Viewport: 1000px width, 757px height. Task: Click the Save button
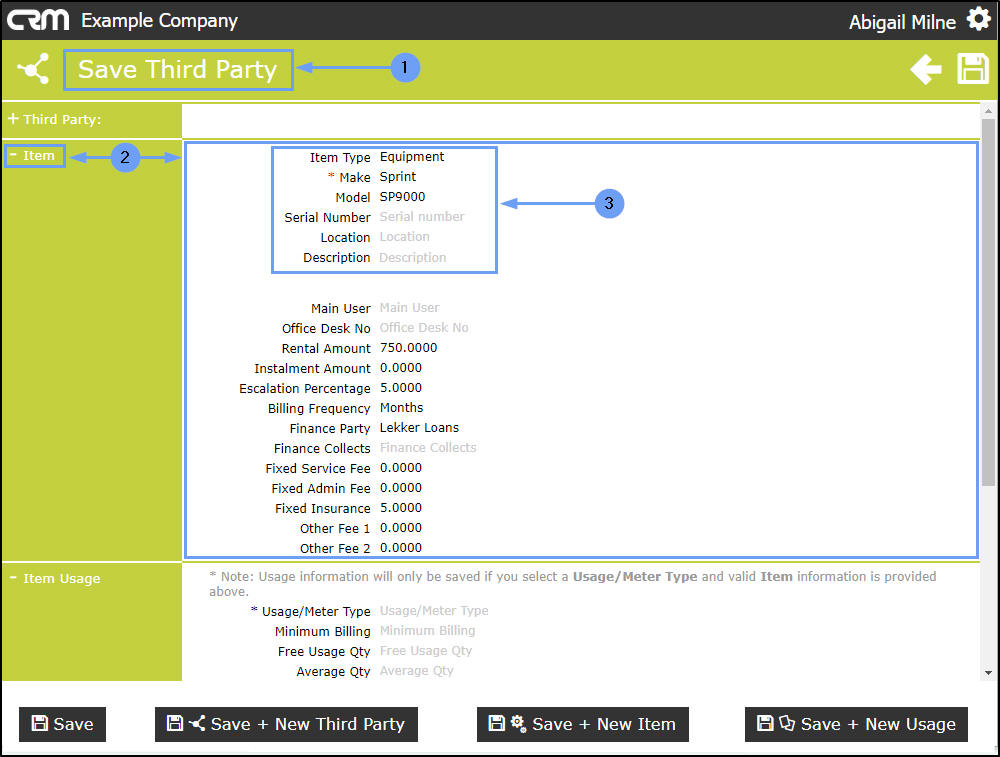pos(62,724)
